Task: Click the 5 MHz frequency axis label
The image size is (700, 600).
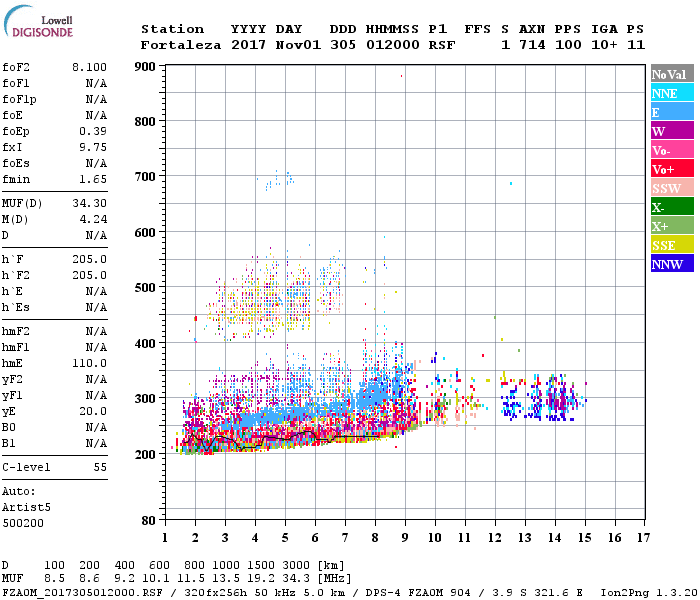Action: (285, 538)
